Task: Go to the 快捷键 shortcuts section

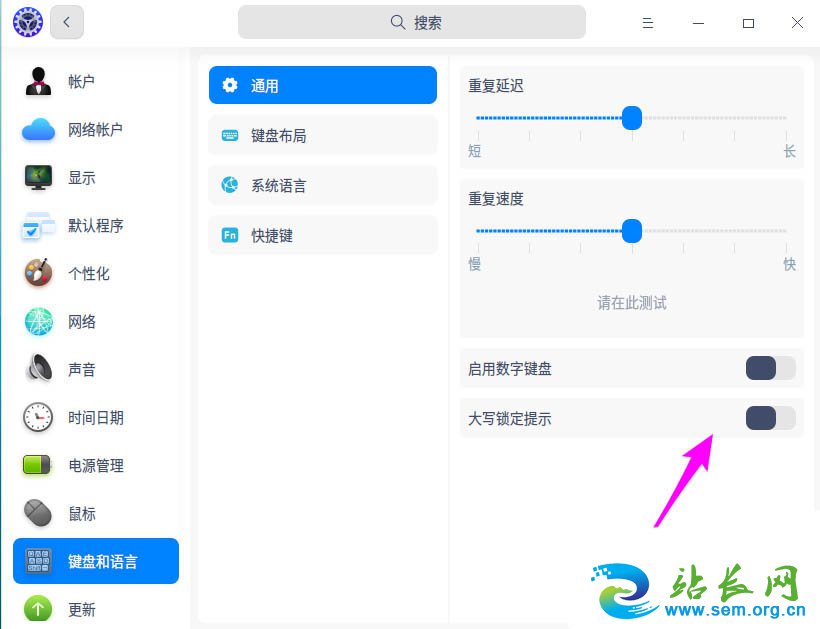Action: click(322, 235)
